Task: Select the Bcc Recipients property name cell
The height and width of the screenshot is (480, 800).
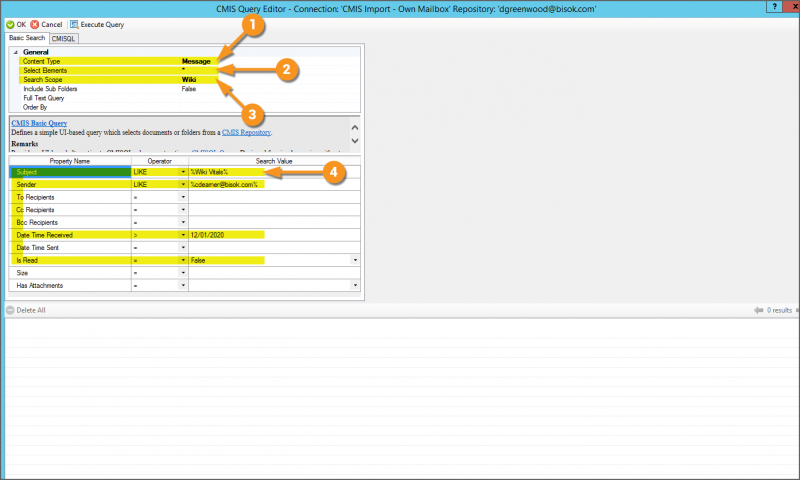Action: [70, 222]
